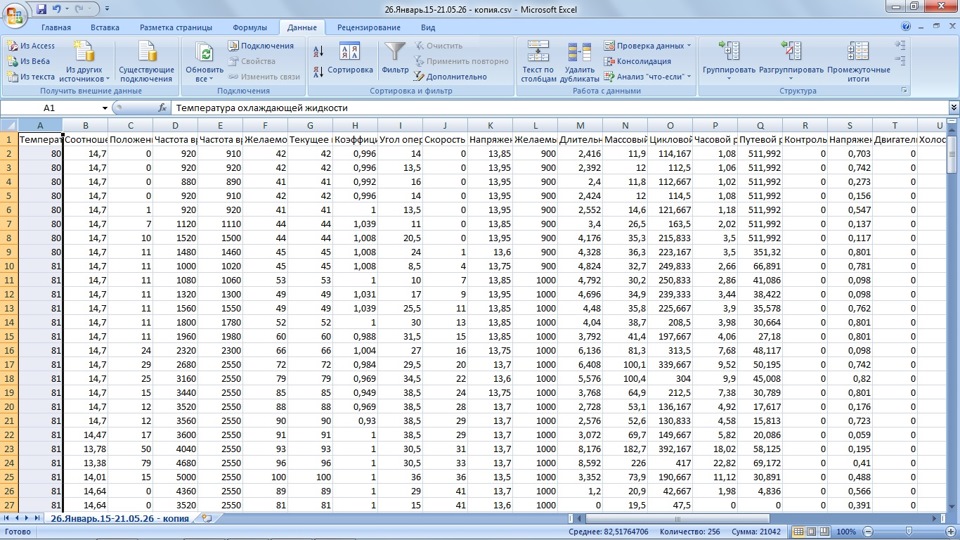Open Из других источников dropdown
This screenshot has width=960, height=540.
pyautogui.click(x=84, y=61)
